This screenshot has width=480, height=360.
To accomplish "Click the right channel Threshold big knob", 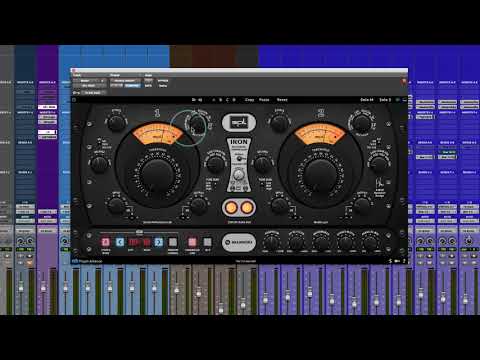I will click(x=320, y=175).
